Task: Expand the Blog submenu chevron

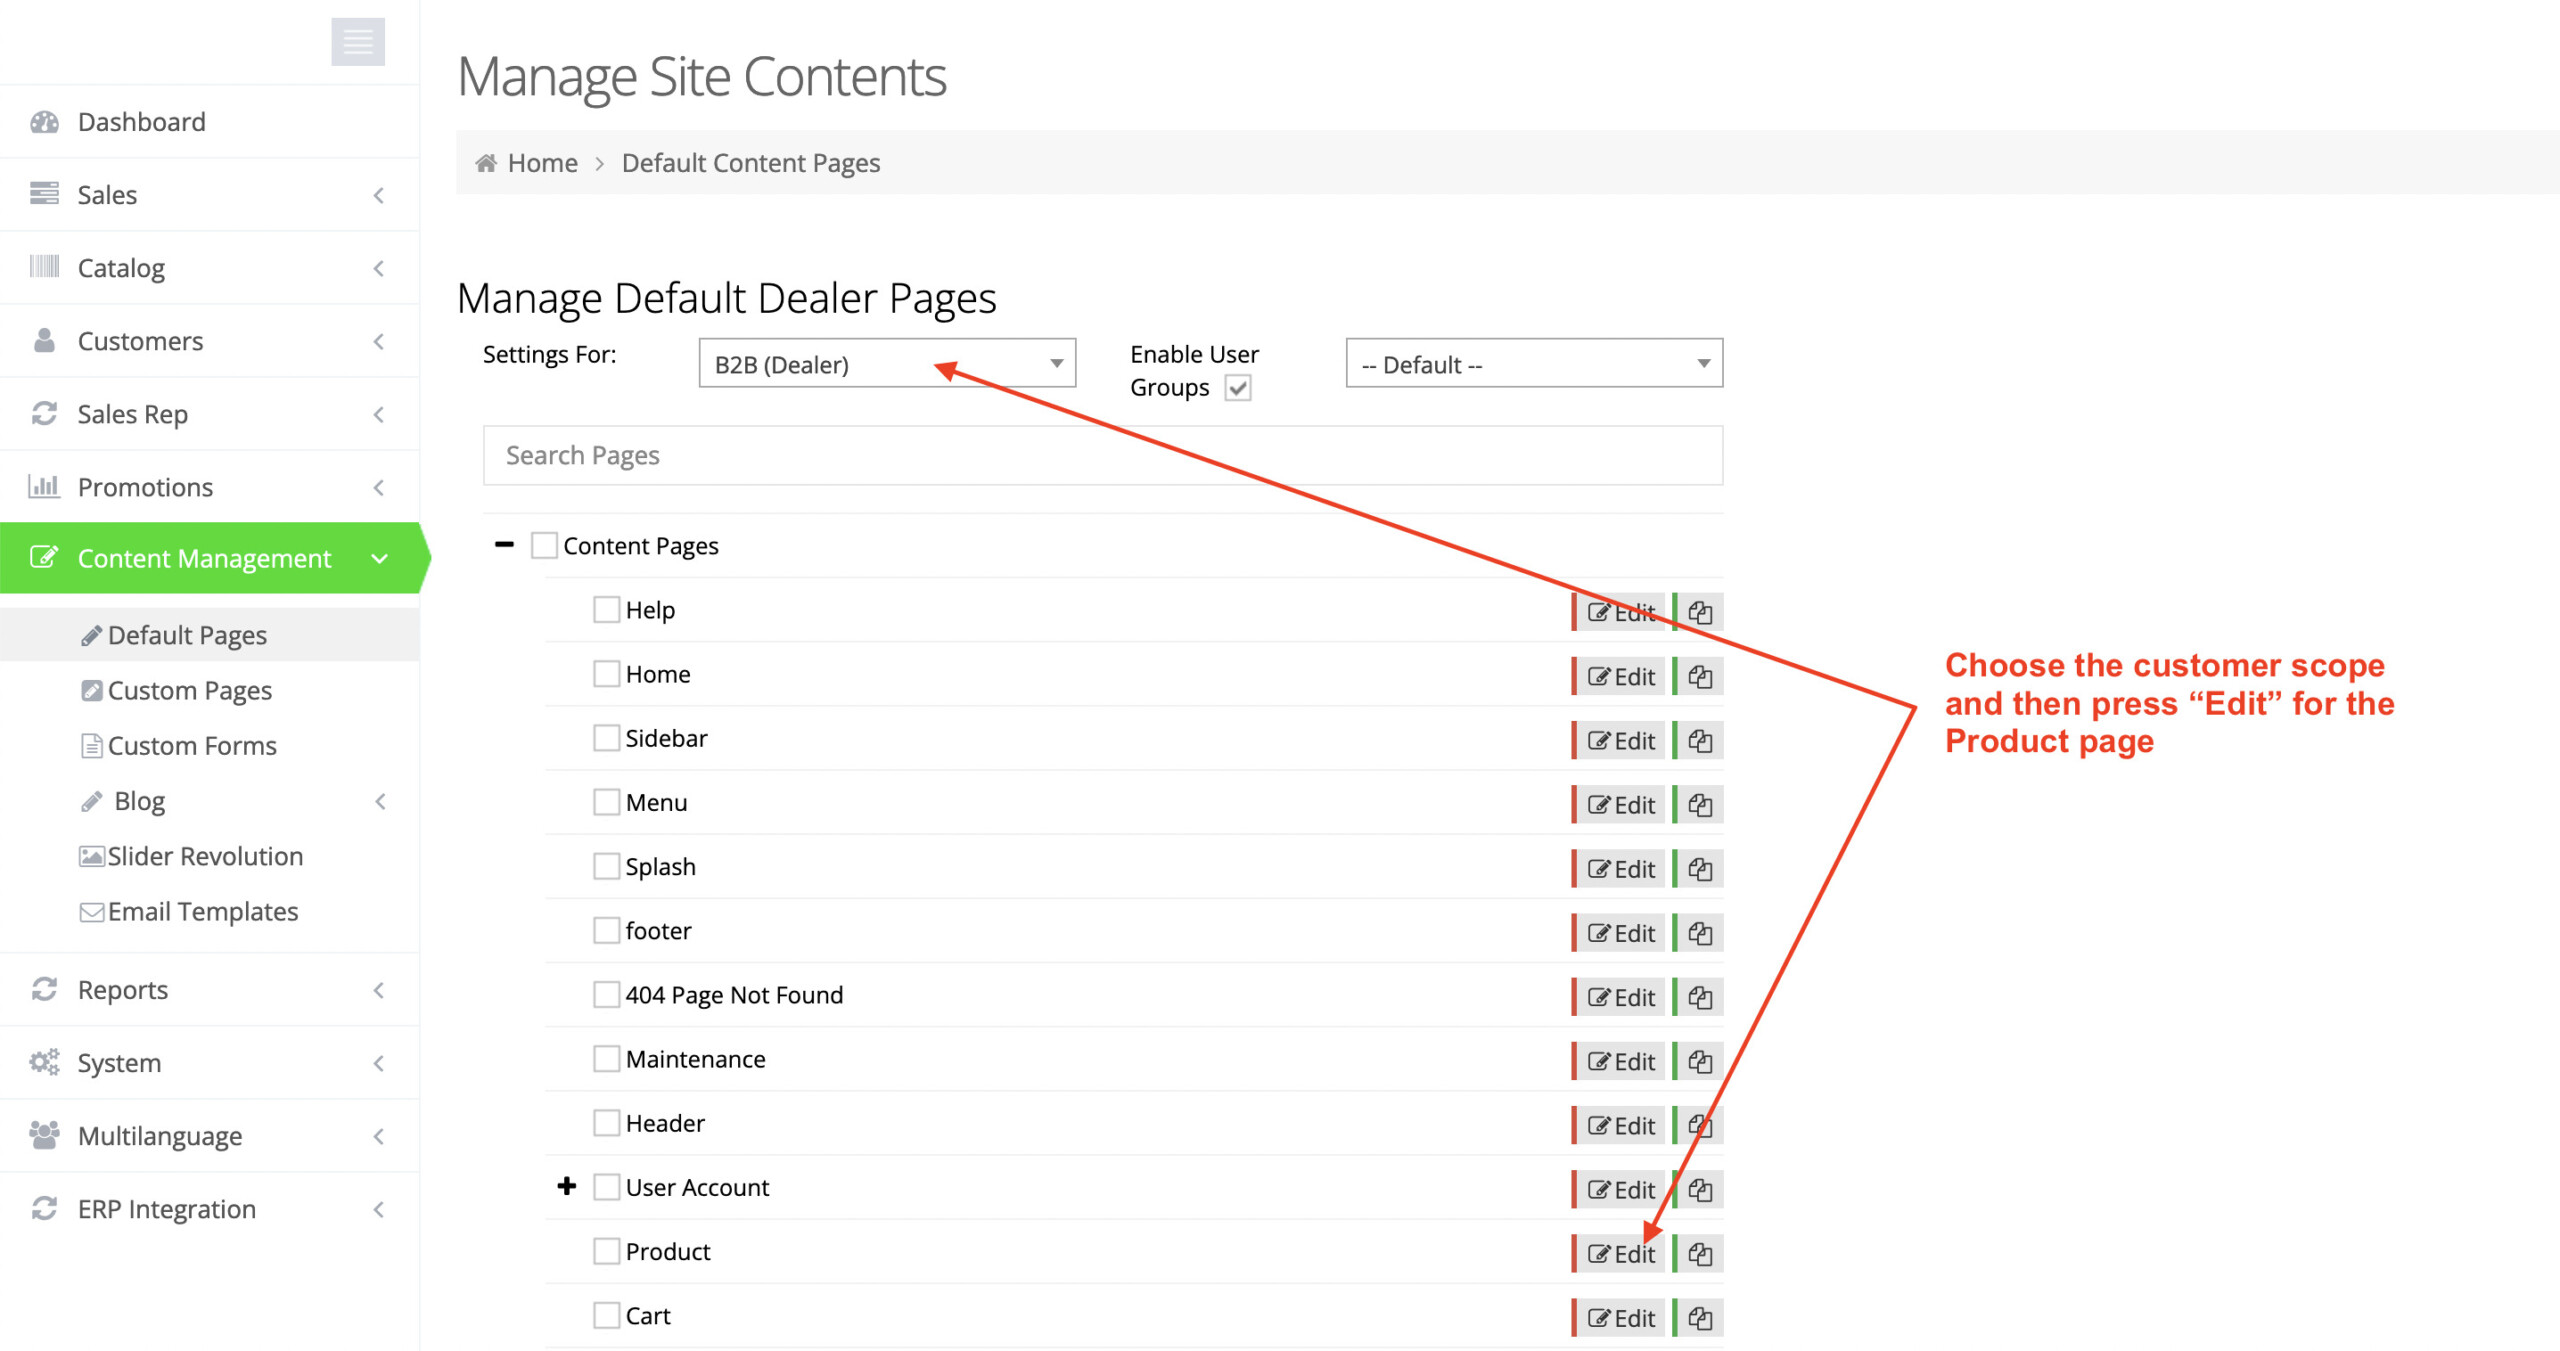Action: (x=380, y=801)
